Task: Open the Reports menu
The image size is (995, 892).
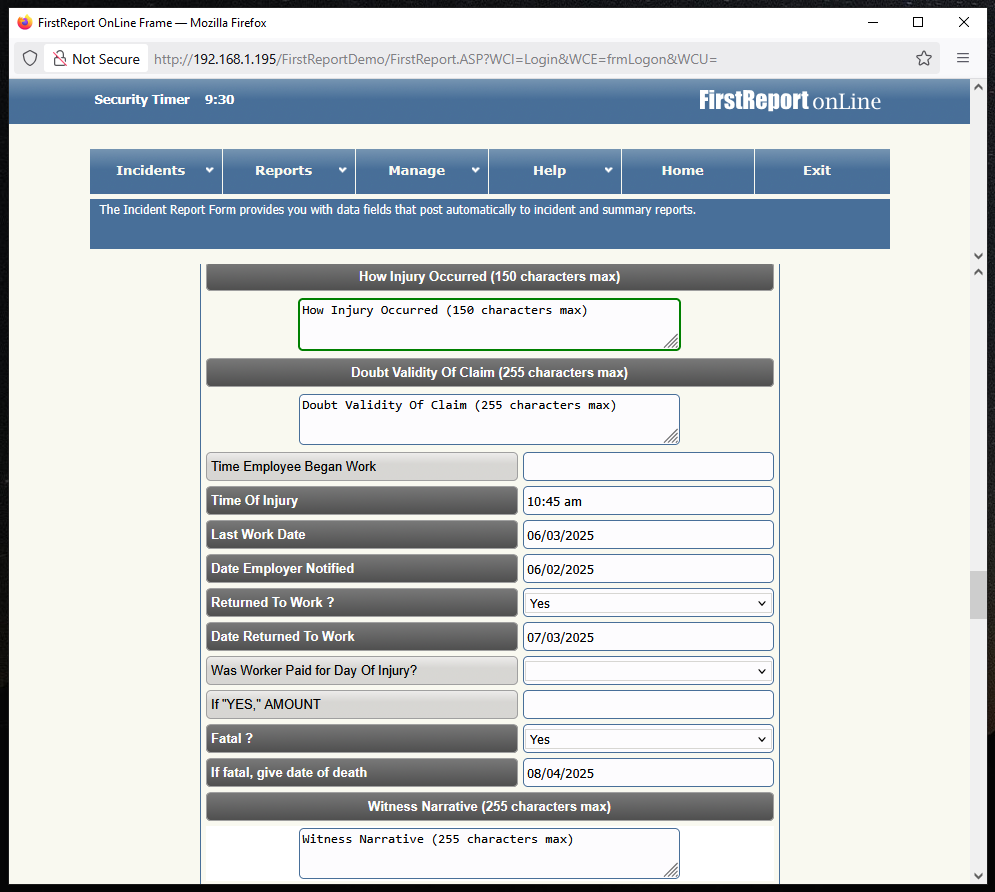Action: click(289, 171)
